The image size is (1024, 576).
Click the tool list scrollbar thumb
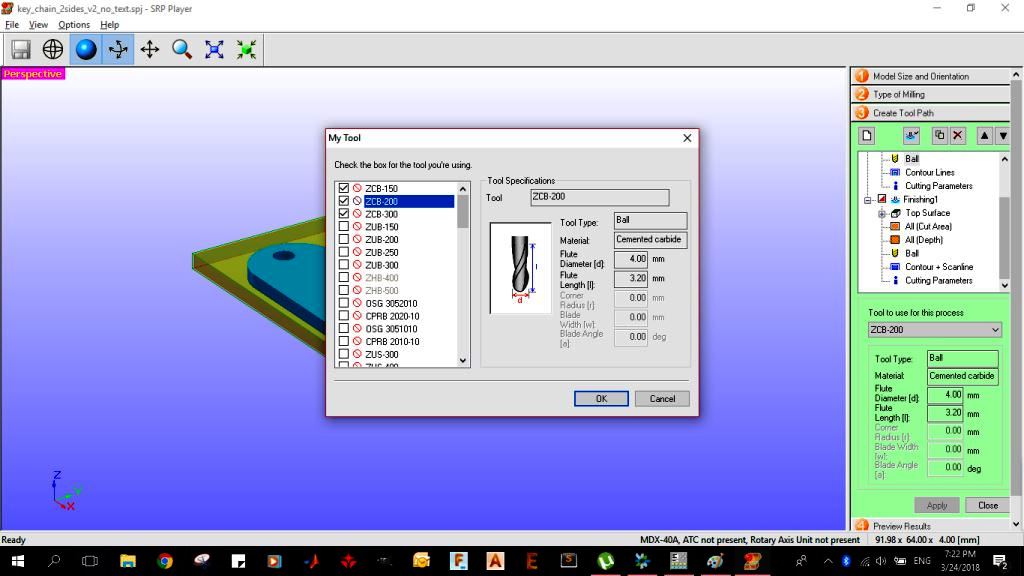463,212
